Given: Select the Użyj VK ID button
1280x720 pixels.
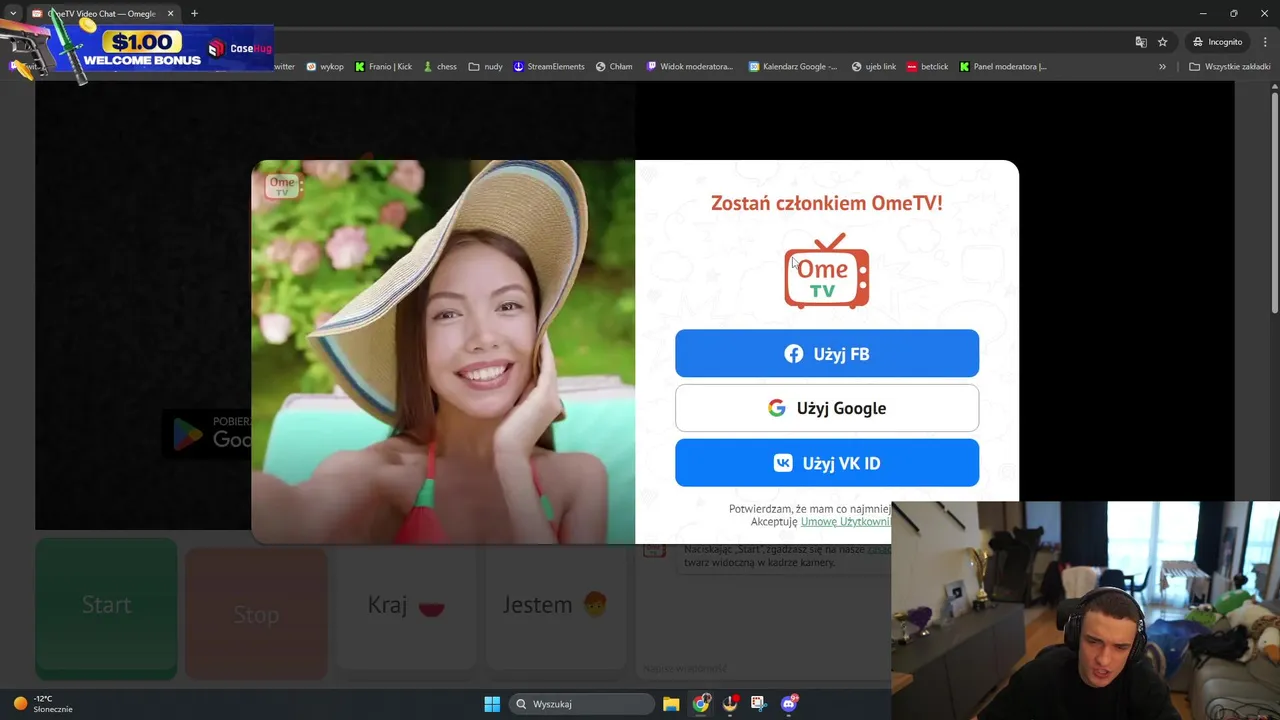Looking at the screenshot, I should coord(827,463).
